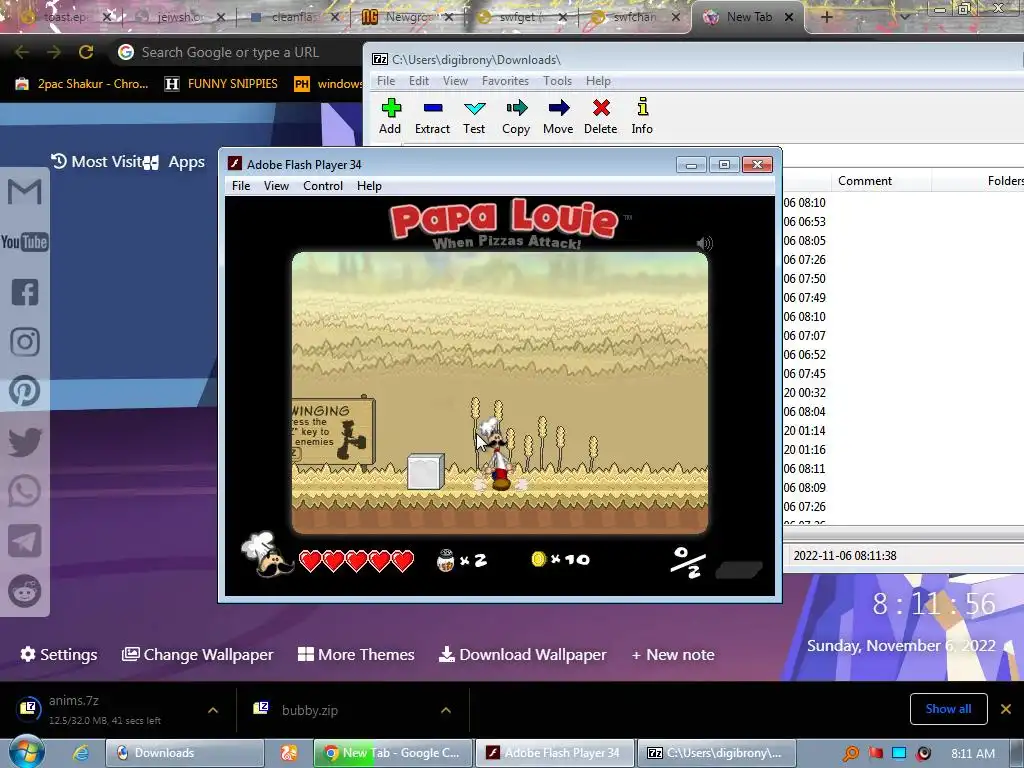Switch to the Newgrounds Chrome tab

(x=409, y=17)
